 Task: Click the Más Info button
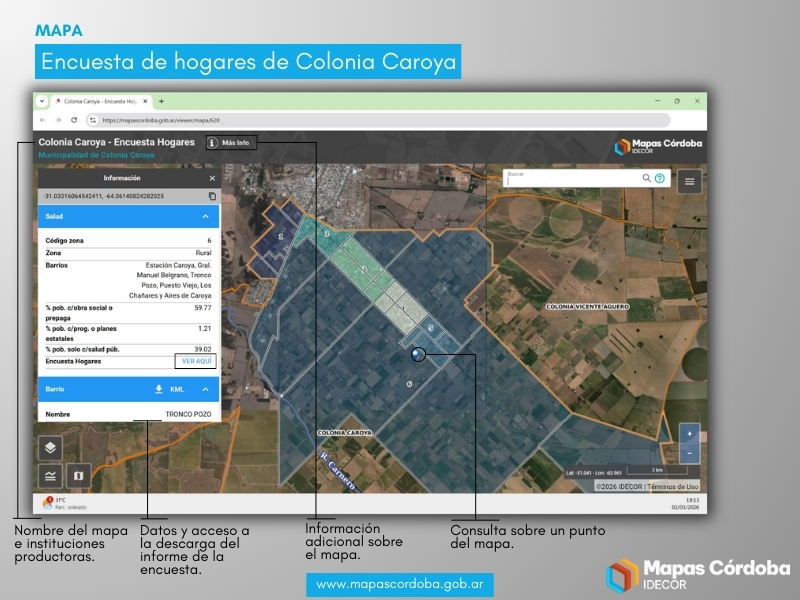click(x=231, y=143)
